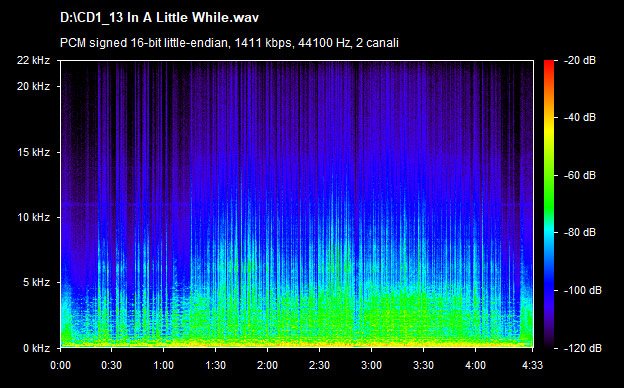Select the 2:00 time axis marker
624x388 pixels.
pos(267,365)
